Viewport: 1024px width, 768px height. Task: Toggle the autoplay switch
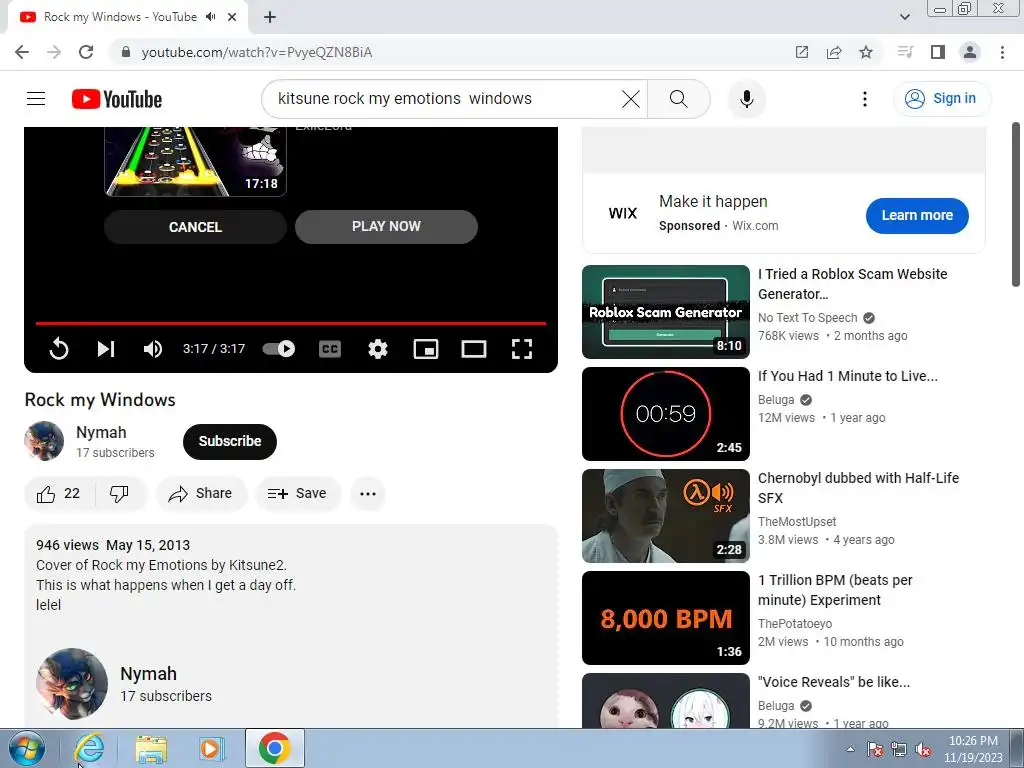pyautogui.click(x=279, y=349)
